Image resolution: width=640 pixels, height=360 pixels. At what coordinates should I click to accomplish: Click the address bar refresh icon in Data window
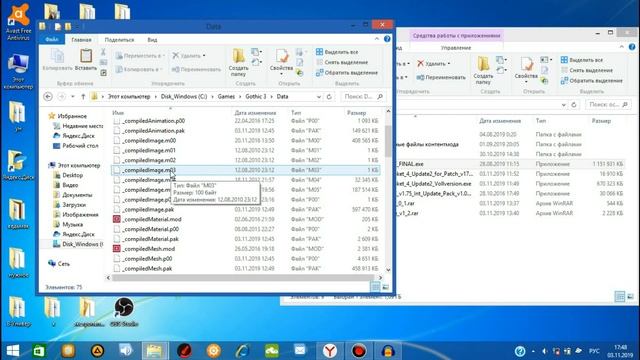[x=329, y=97]
